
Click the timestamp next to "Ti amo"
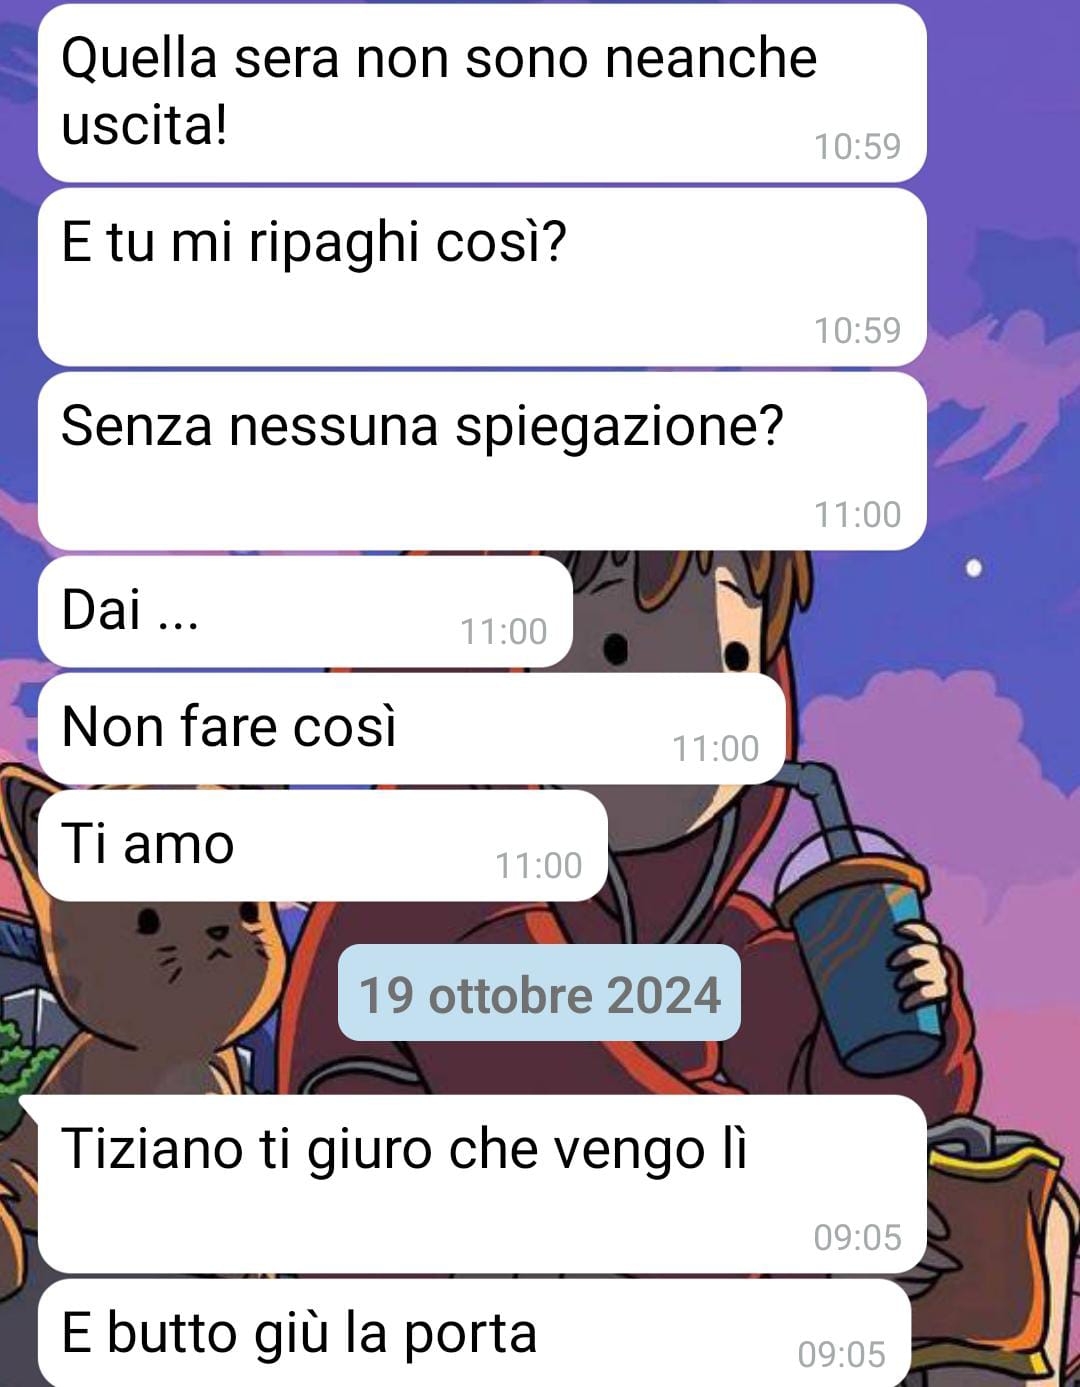pos(538,866)
